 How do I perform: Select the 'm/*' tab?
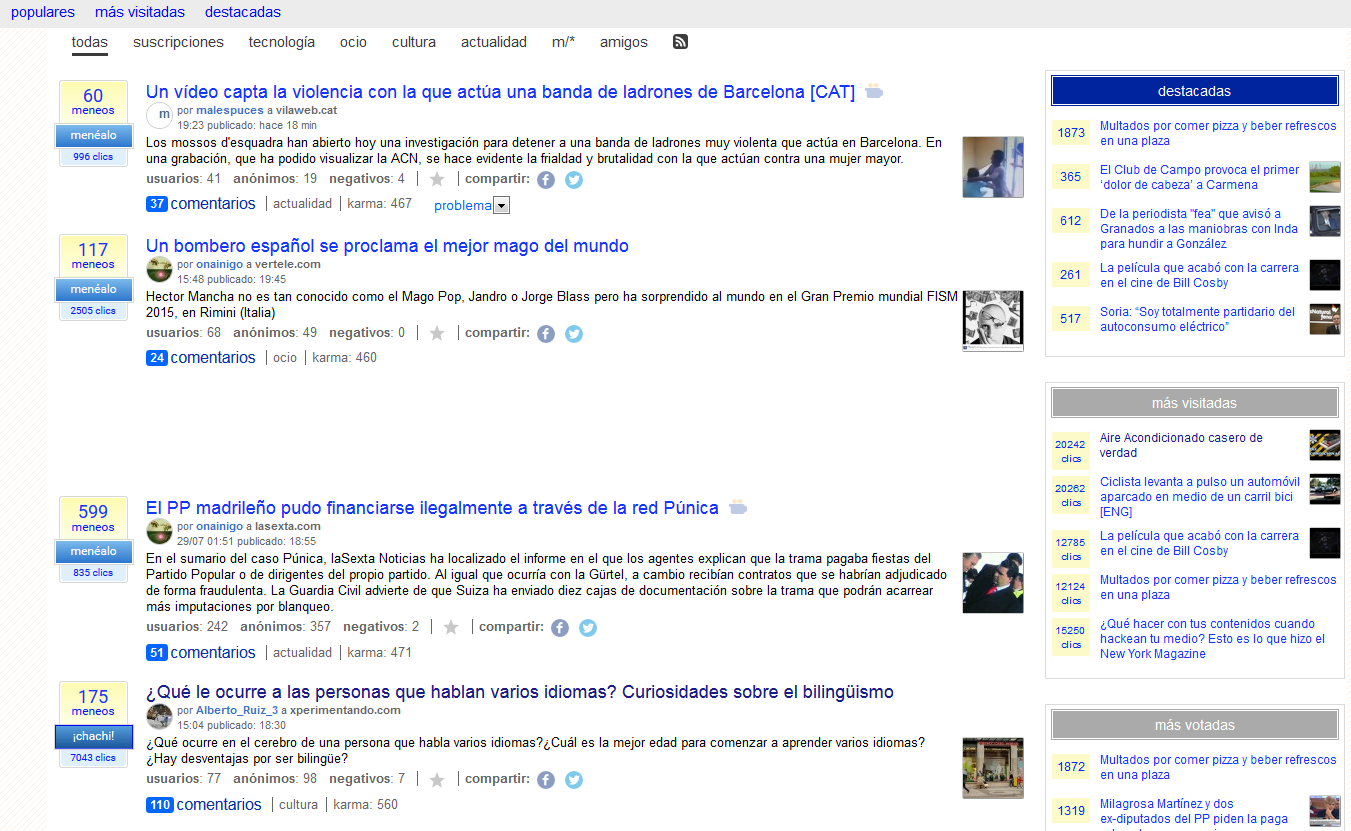563,42
